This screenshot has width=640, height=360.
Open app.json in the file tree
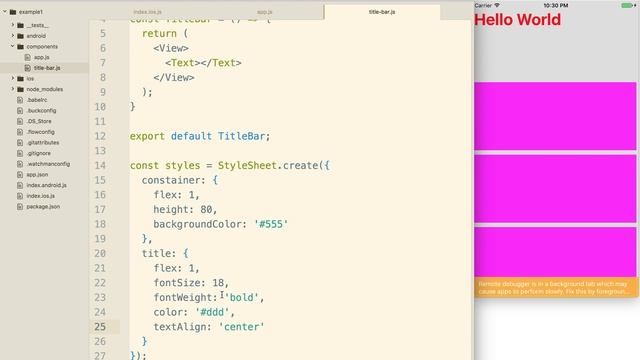coord(37,174)
